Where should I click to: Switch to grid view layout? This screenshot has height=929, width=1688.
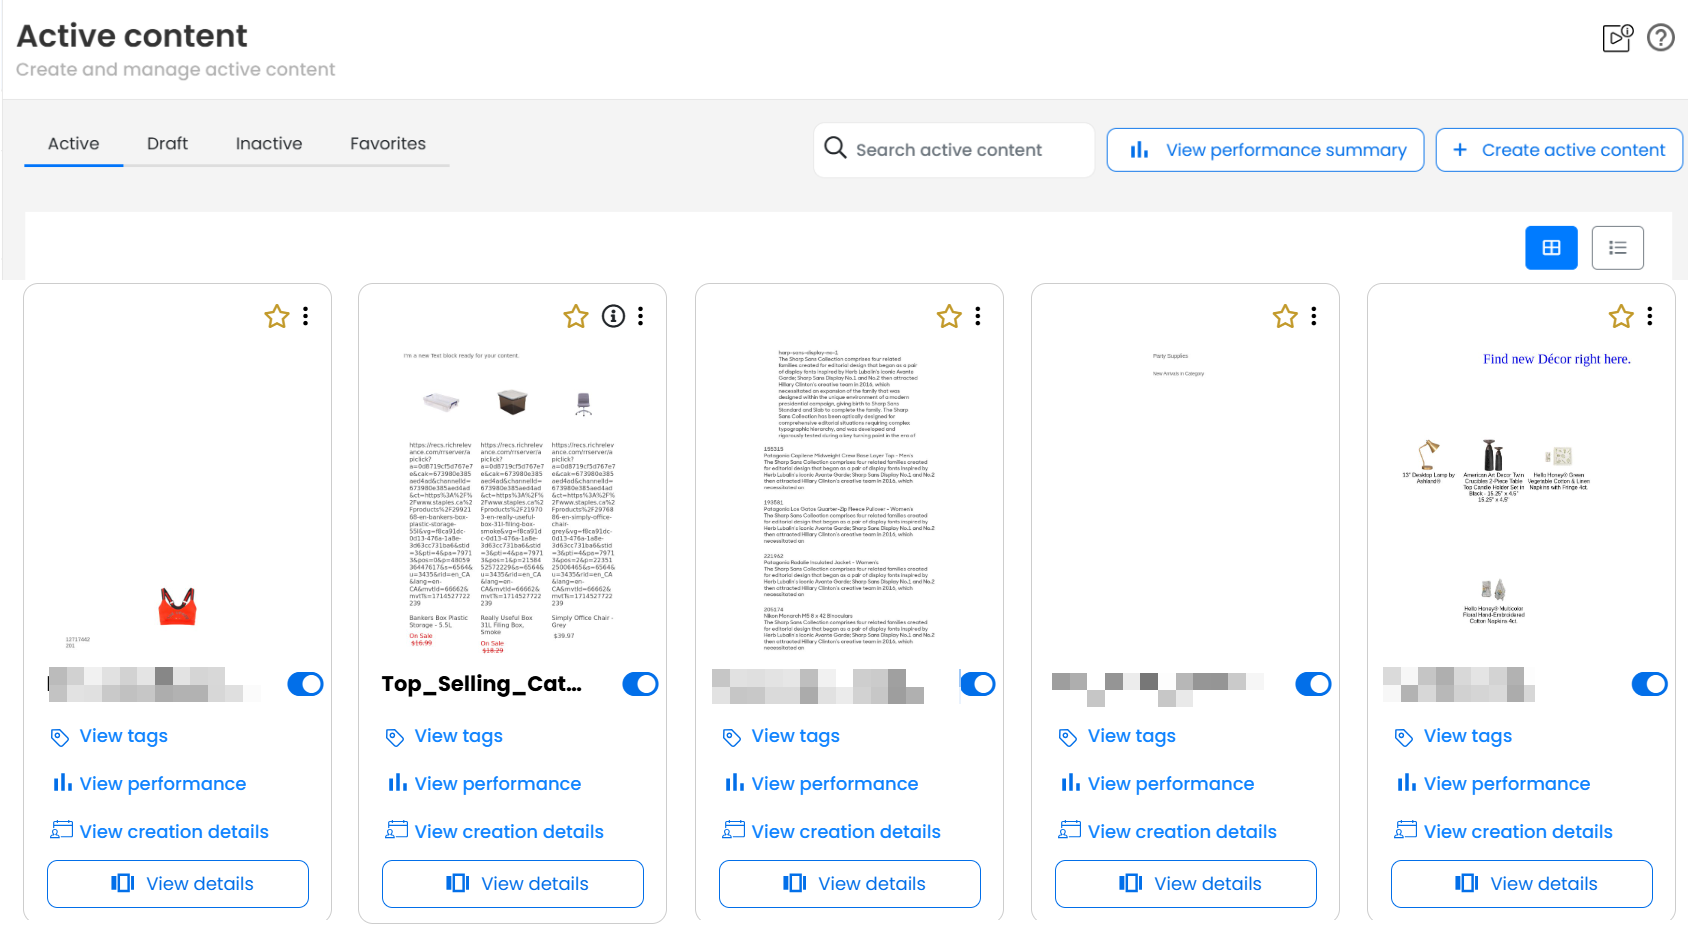[1551, 248]
